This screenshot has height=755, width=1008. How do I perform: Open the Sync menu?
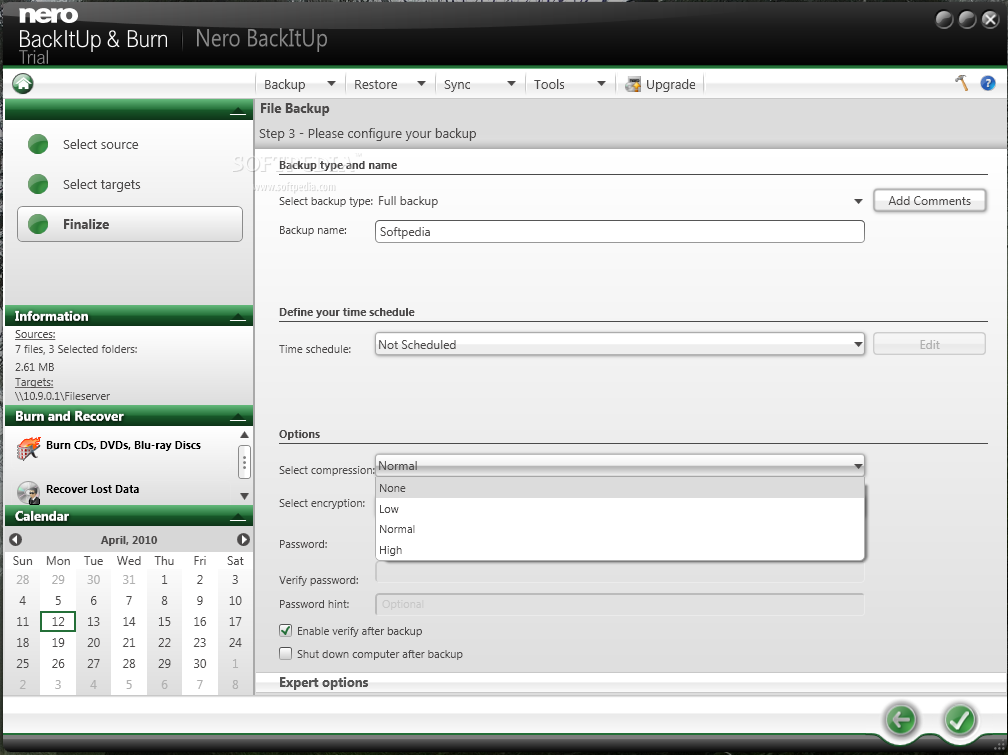pyautogui.click(x=457, y=84)
